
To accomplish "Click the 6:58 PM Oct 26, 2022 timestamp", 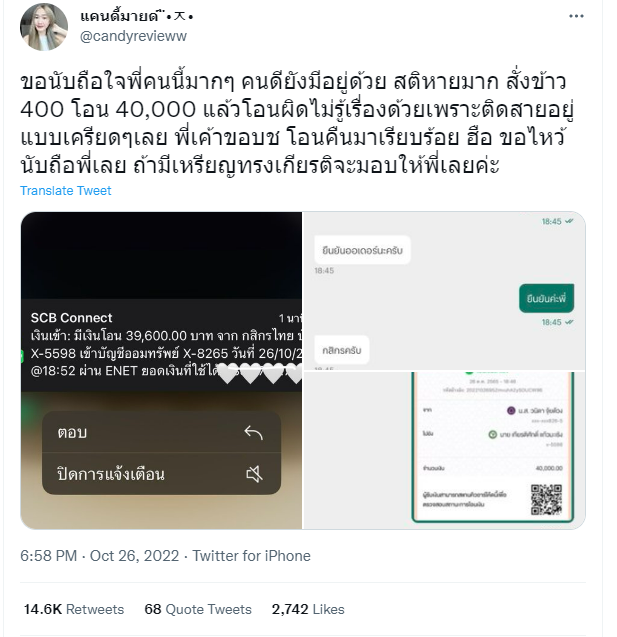I will [100, 556].
